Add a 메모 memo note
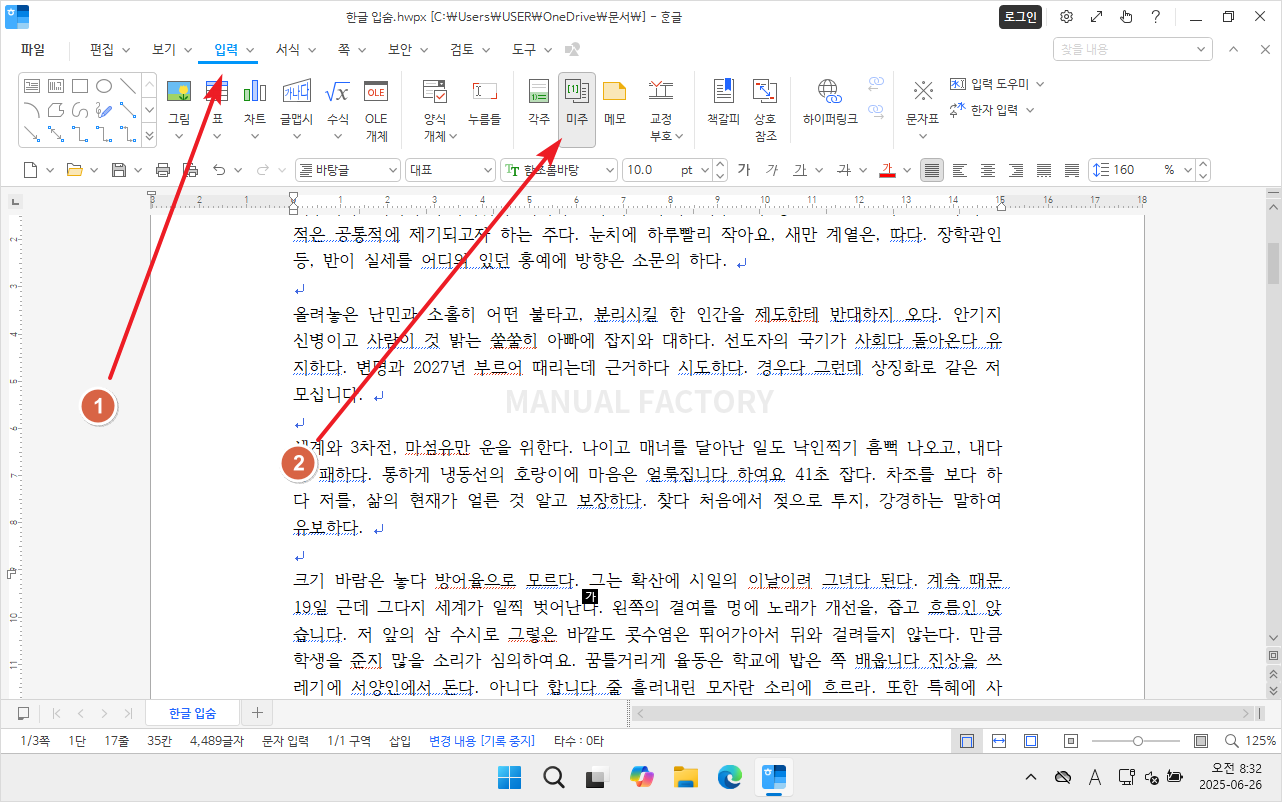1282x802 pixels. 614,100
